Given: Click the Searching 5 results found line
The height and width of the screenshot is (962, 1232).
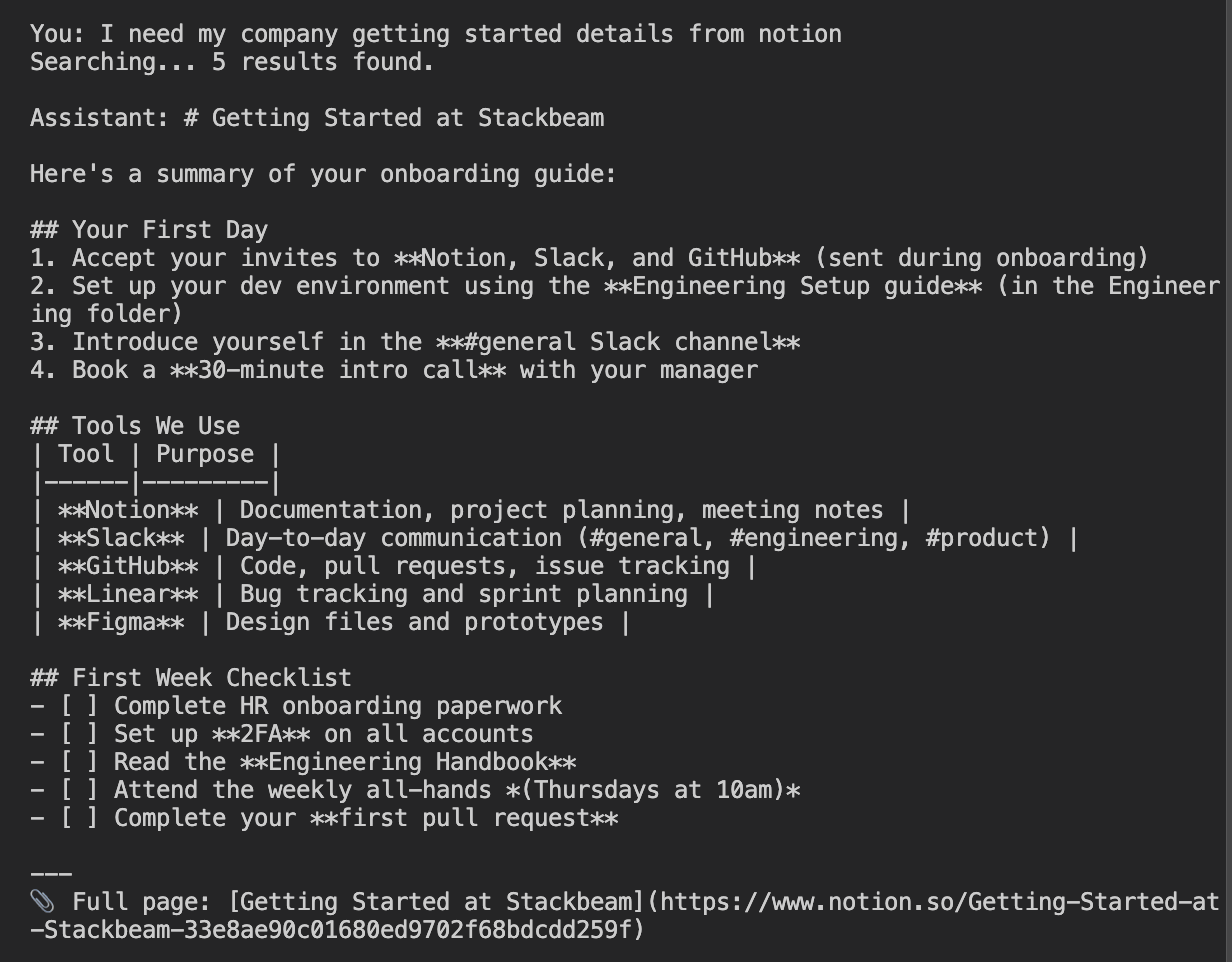Looking at the screenshot, I should pyautogui.click(x=232, y=62).
